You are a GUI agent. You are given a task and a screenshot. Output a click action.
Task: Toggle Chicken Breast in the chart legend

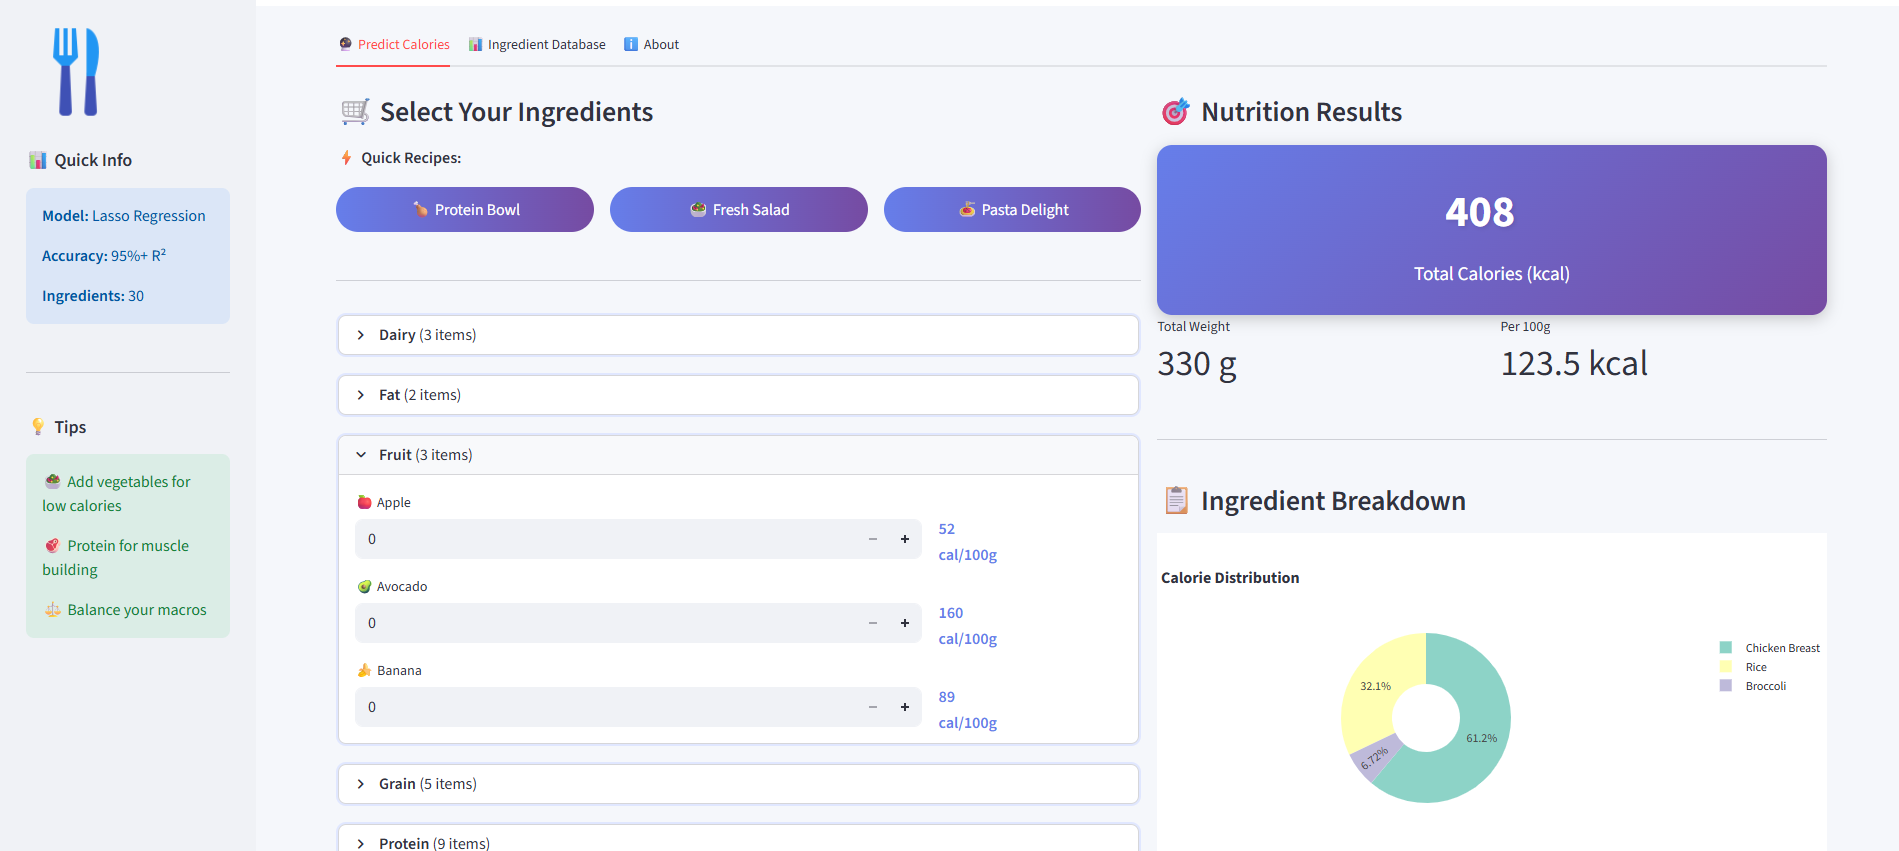click(1725, 648)
